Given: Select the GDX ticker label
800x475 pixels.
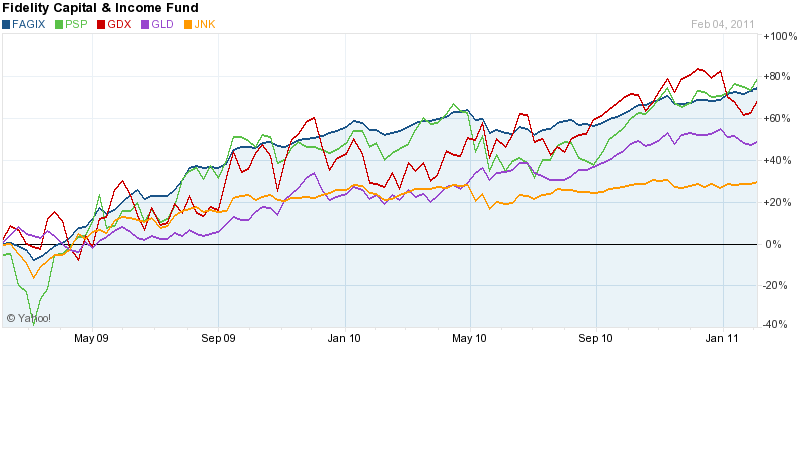Looking at the screenshot, I should coord(119,24).
